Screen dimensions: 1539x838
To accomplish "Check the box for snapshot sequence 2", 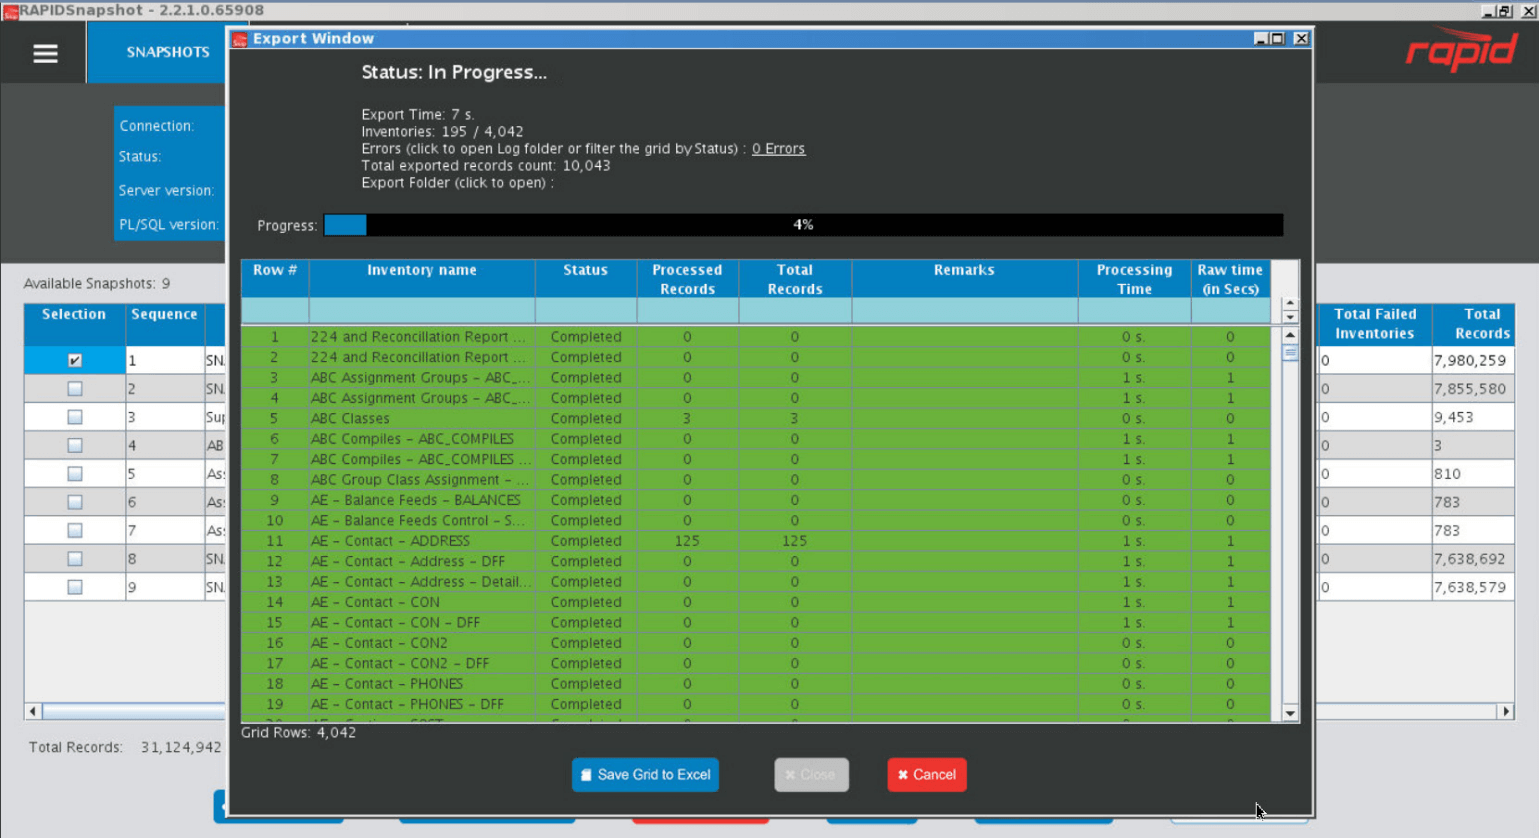I will point(75,388).
